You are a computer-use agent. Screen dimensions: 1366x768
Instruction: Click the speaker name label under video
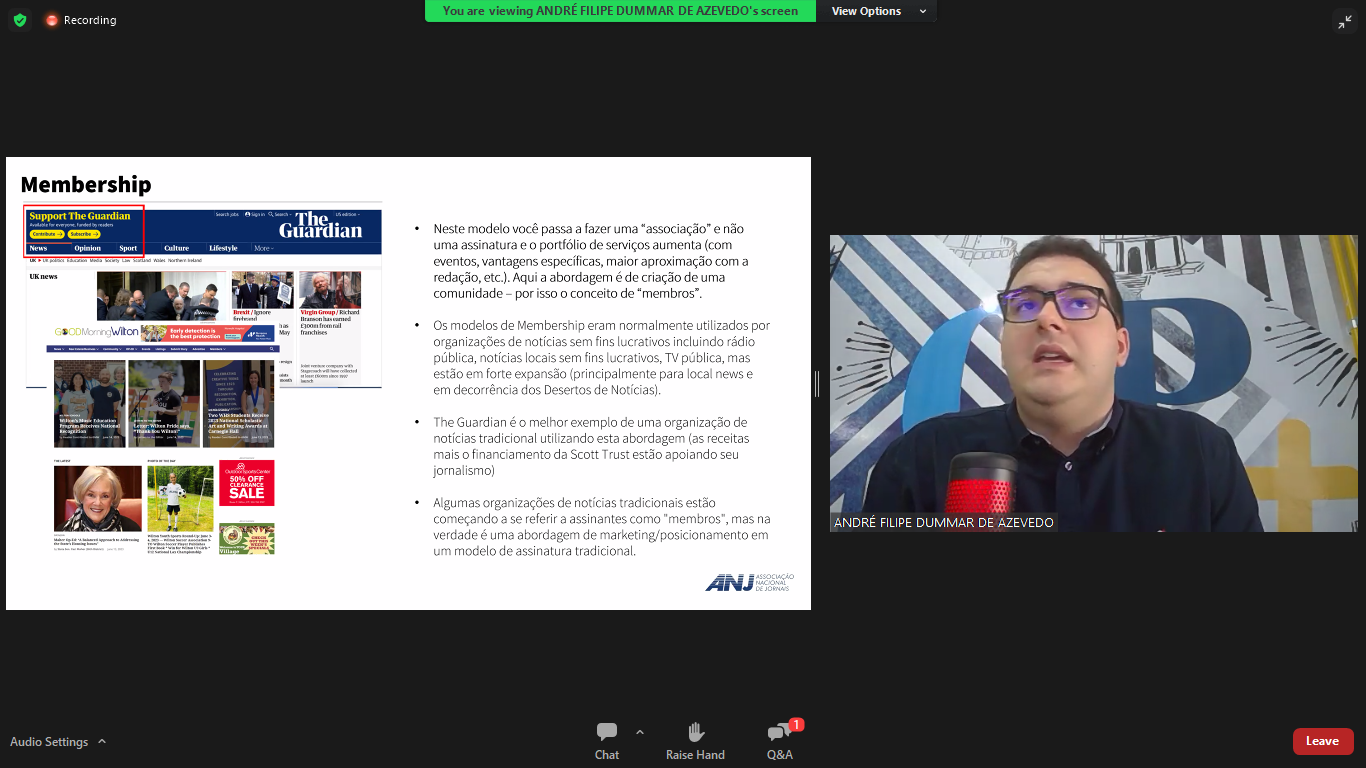(943, 522)
